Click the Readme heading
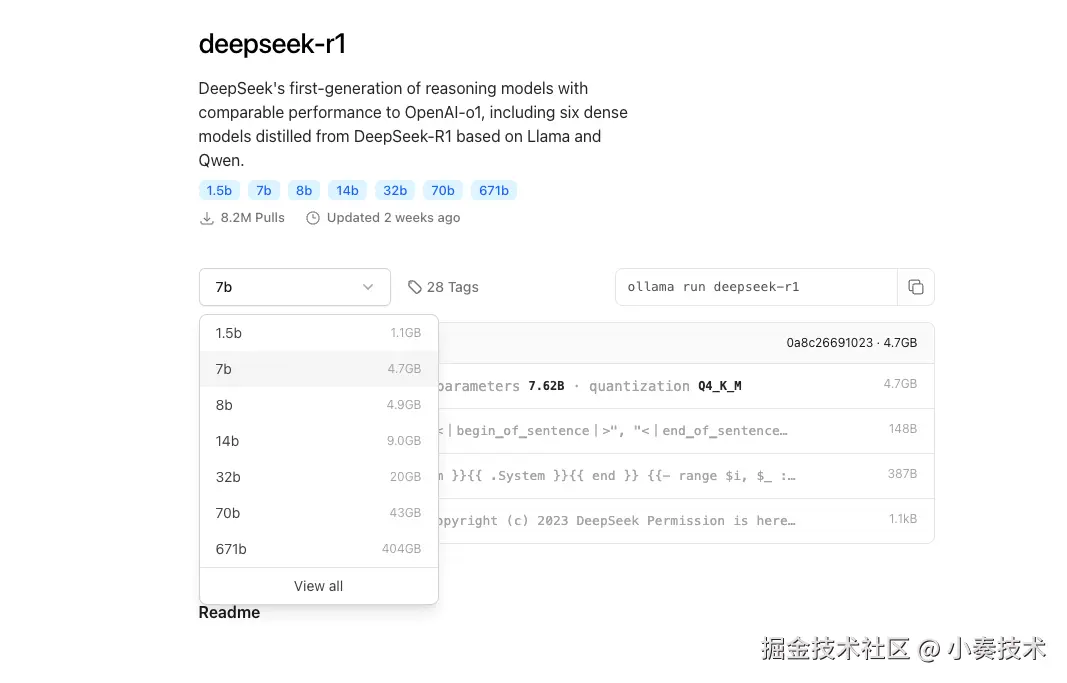The width and height of the screenshot is (1067, 683). point(229,613)
